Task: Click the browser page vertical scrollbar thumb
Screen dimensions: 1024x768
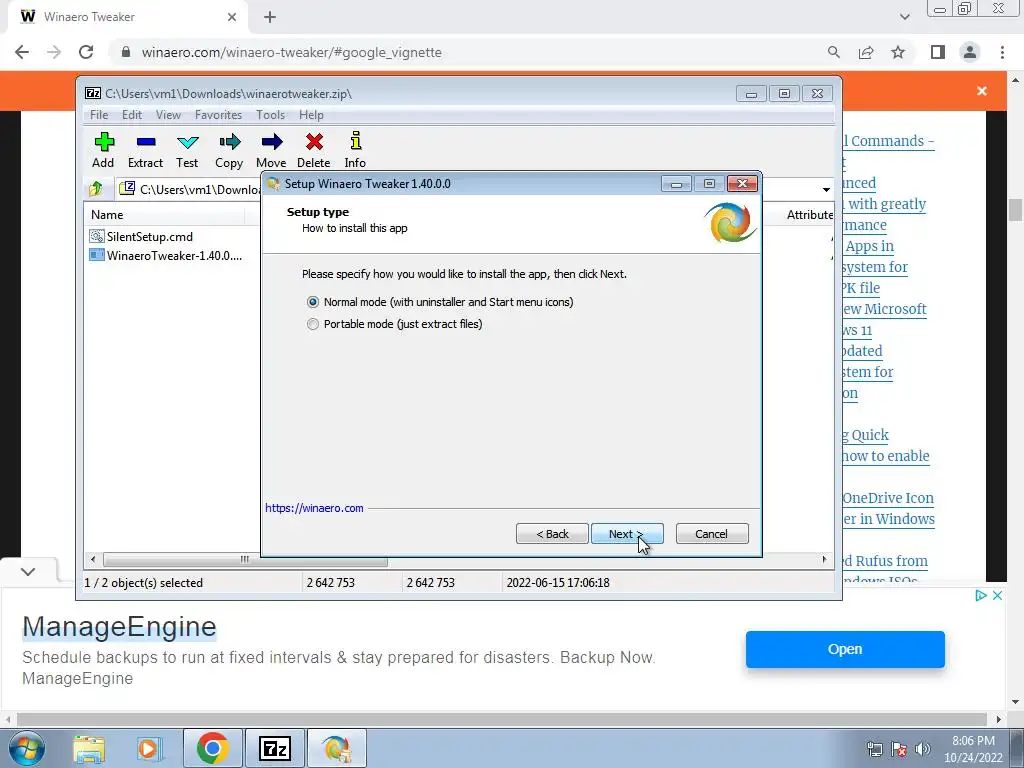Action: pyautogui.click(x=1015, y=210)
